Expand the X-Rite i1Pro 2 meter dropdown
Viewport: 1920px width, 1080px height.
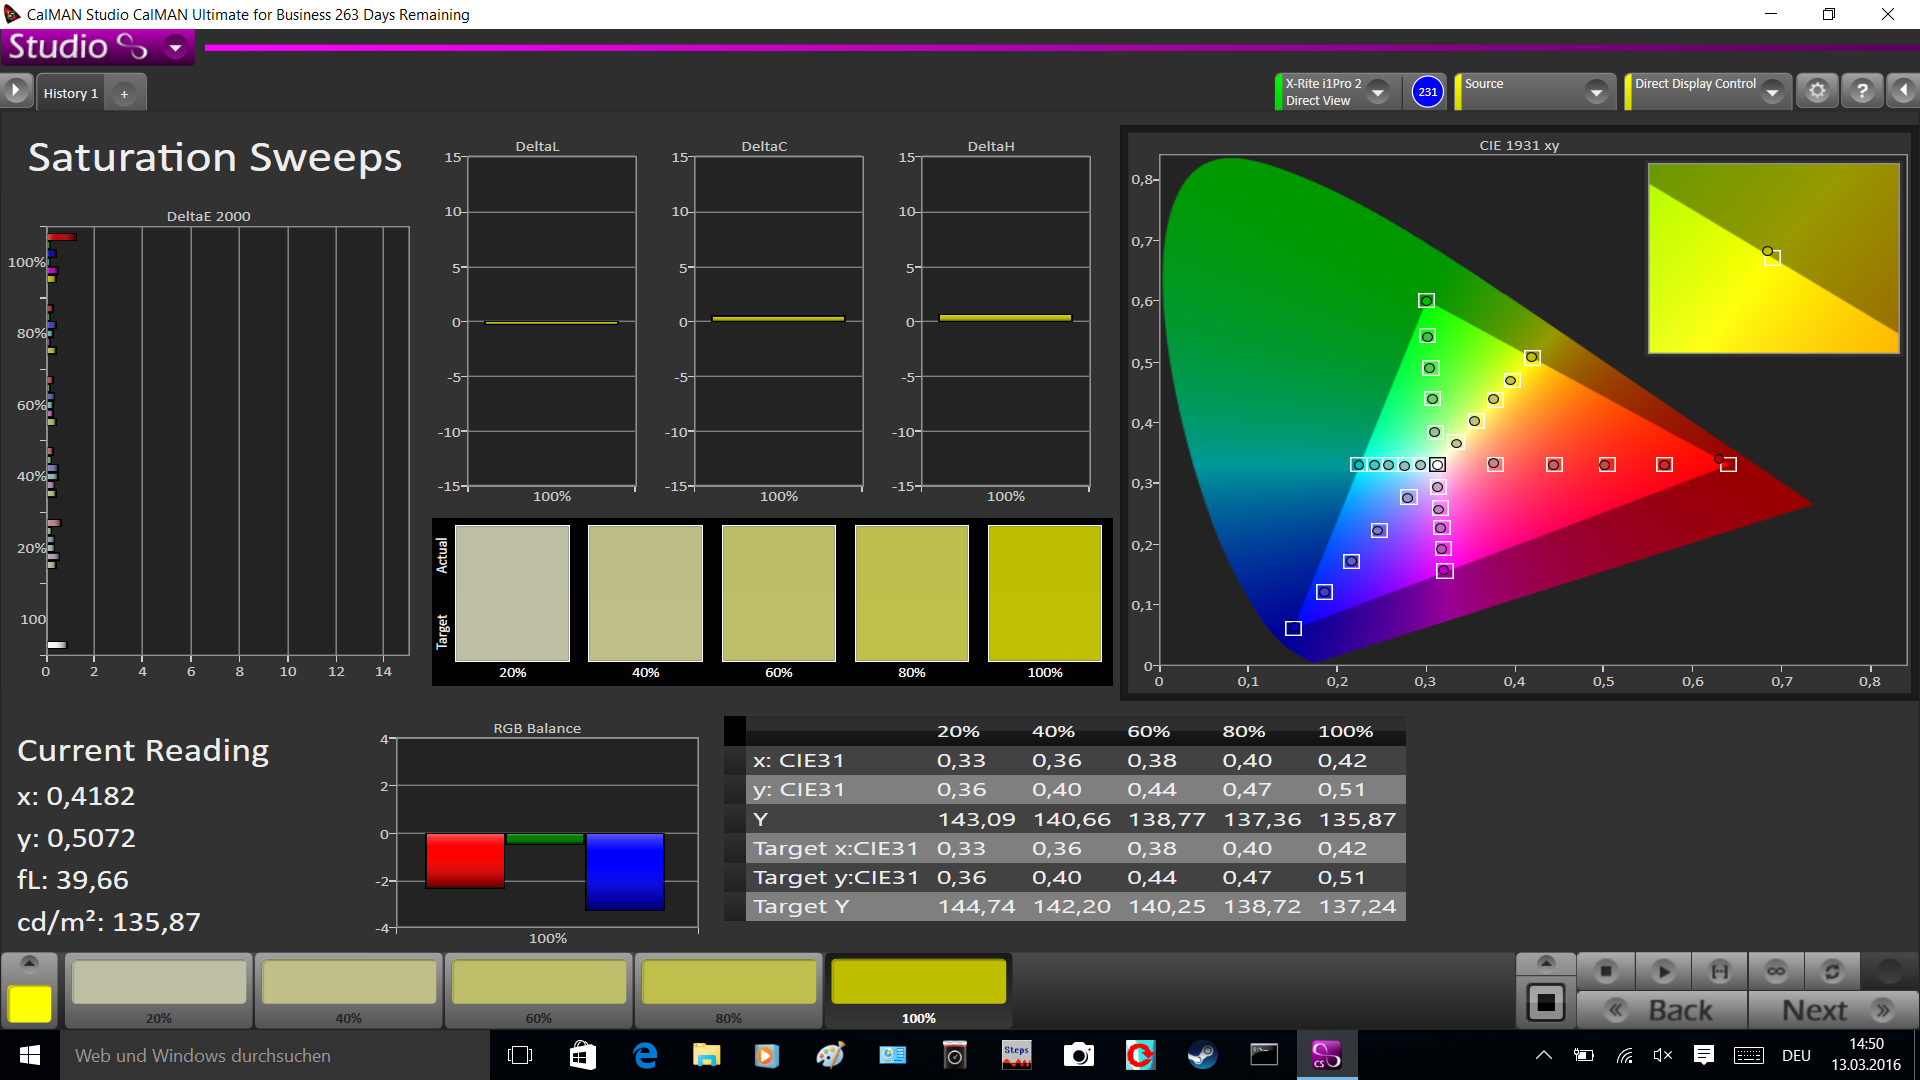pyautogui.click(x=1378, y=92)
